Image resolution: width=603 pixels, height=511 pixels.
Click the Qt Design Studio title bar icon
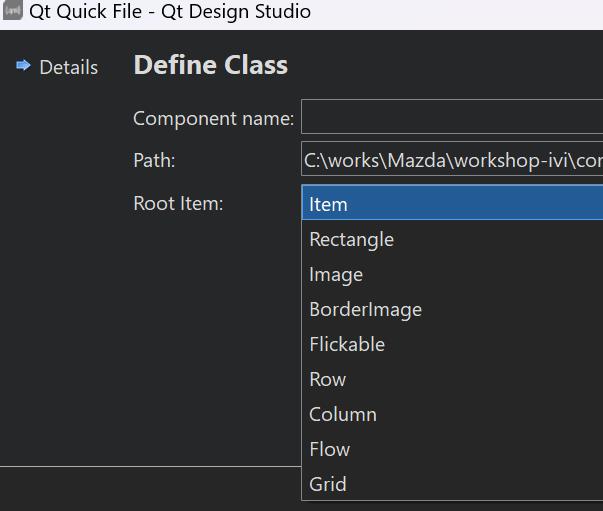click(x=13, y=12)
